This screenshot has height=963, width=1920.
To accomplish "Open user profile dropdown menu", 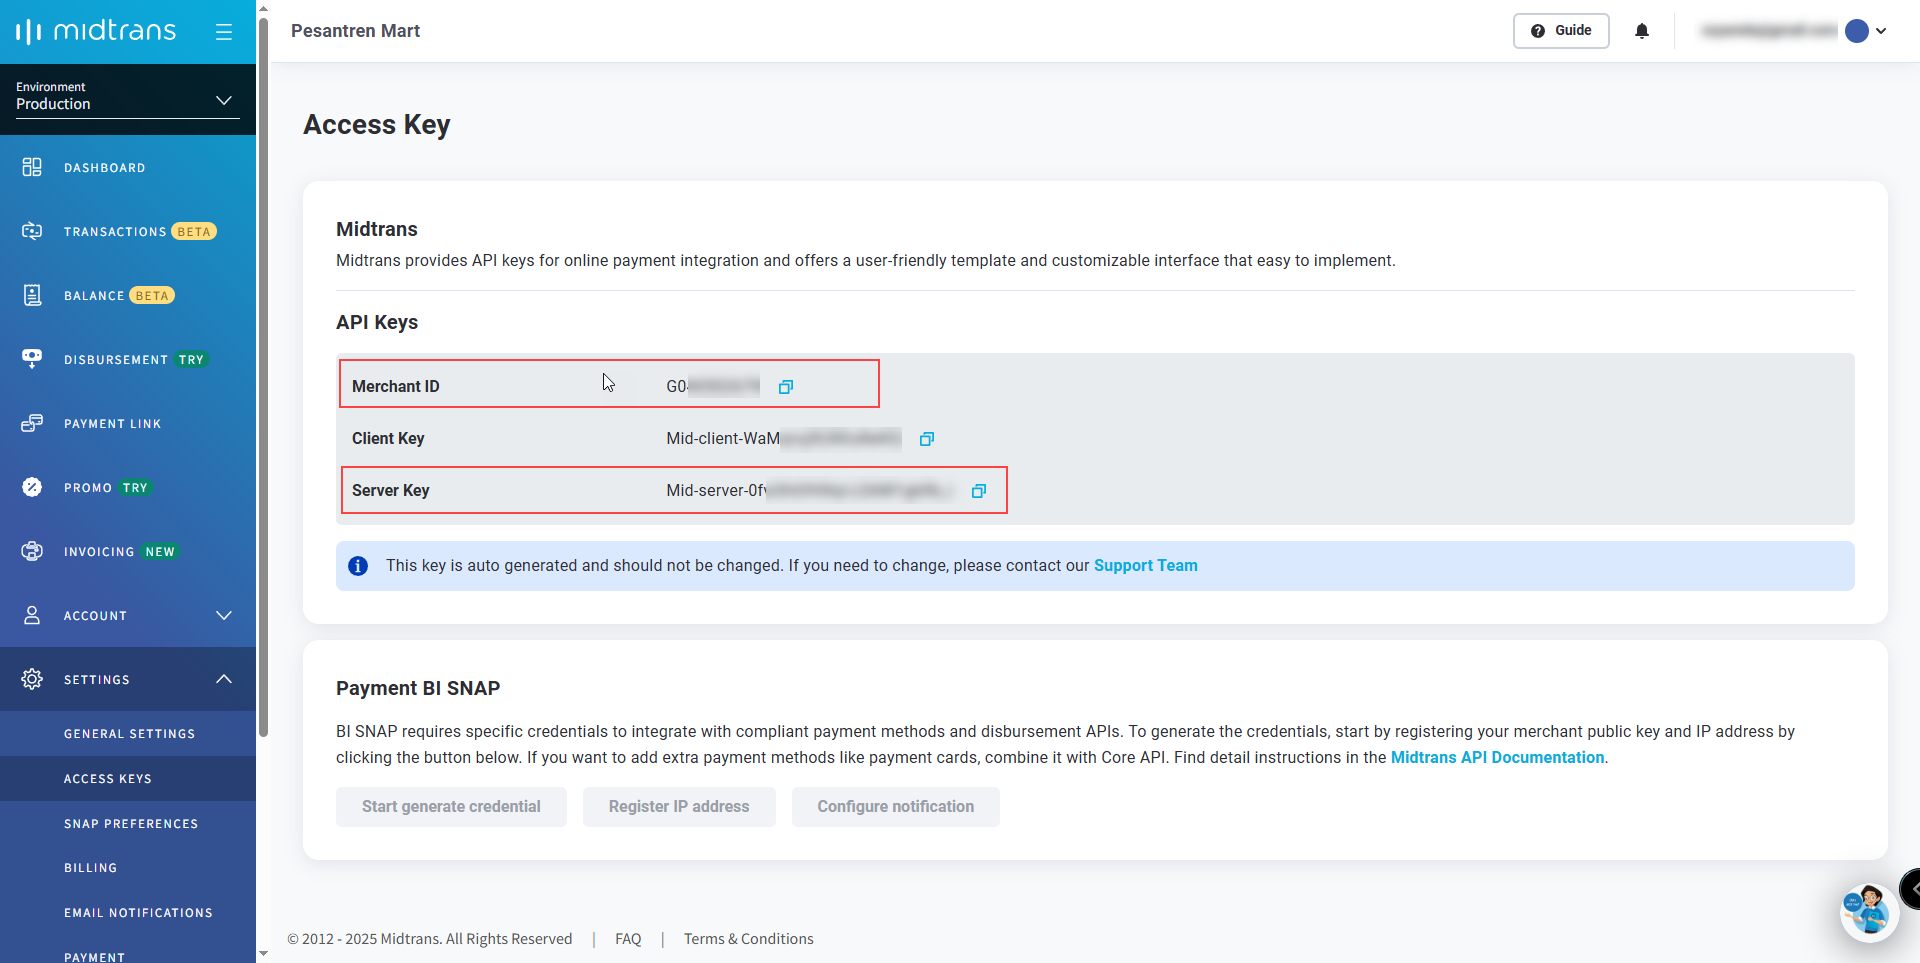I will click(1866, 31).
